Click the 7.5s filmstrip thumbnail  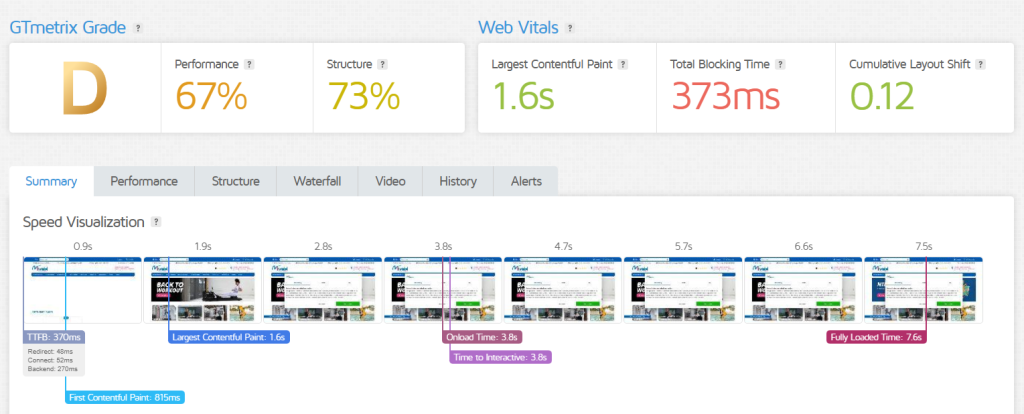pos(923,290)
